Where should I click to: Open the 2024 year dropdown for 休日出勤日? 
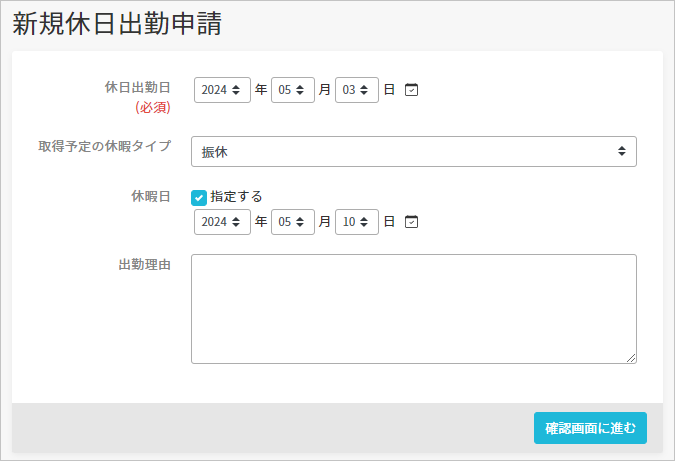pos(222,90)
